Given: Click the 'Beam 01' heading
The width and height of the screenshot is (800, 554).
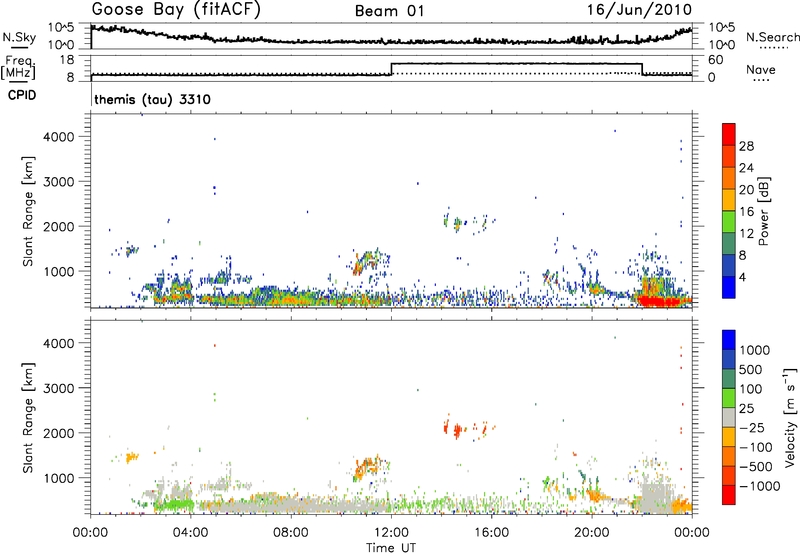Looking at the screenshot, I should click(390, 11).
